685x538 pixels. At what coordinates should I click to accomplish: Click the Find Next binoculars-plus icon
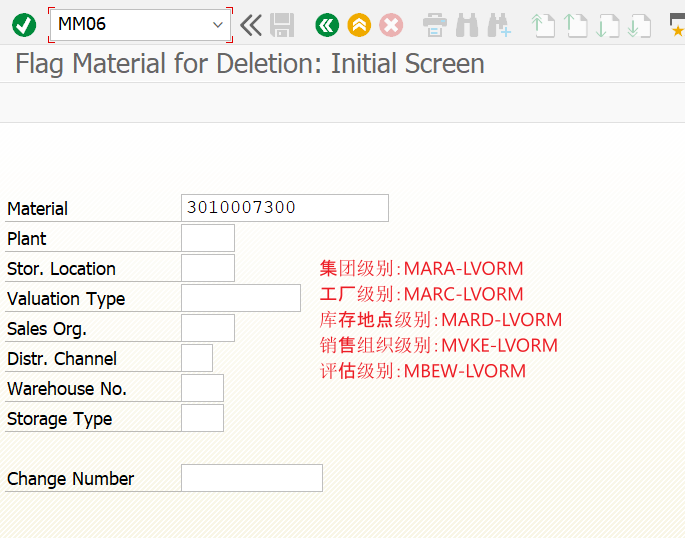(499, 25)
